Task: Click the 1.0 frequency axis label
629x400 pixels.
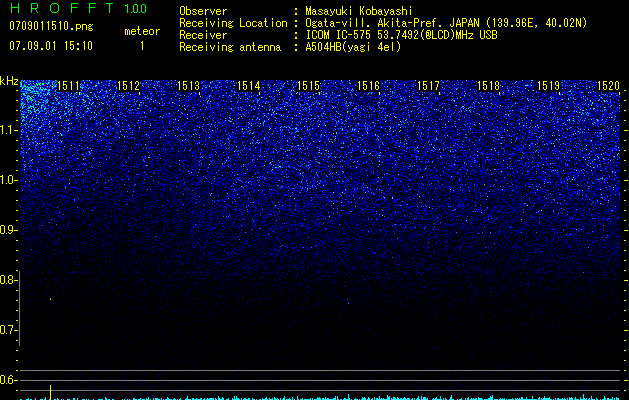Action: click(9, 180)
